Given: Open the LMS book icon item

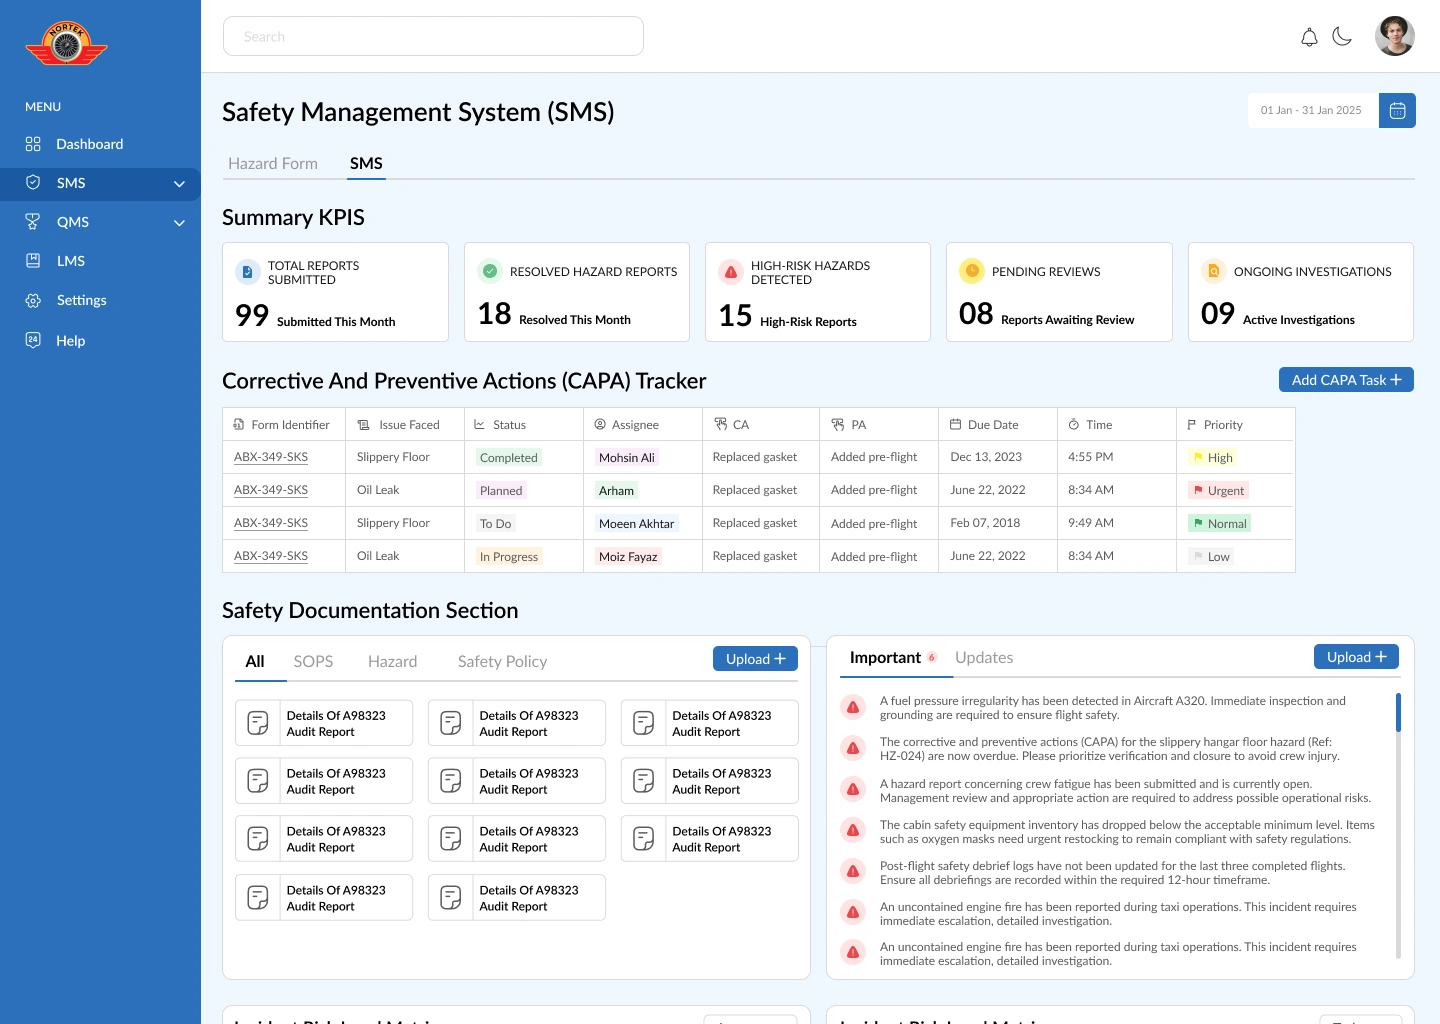Looking at the screenshot, I should 33,261.
